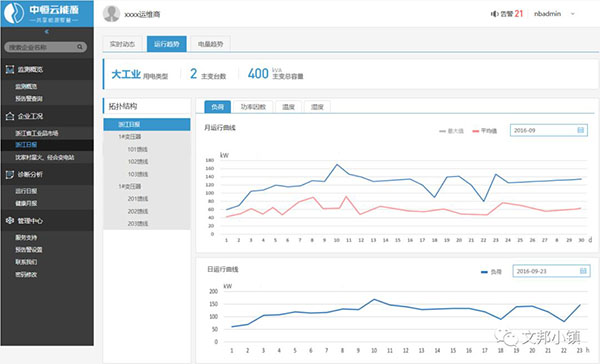Select the 负荷 chart tab
Viewport: 600px width, 364px height.
218,107
